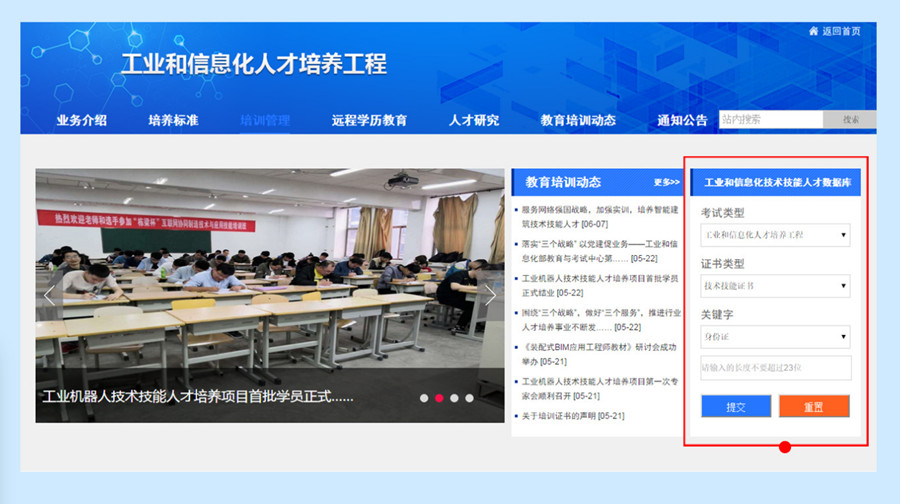
Task: Focus the 站内搜索 search field
Action: [770, 120]
